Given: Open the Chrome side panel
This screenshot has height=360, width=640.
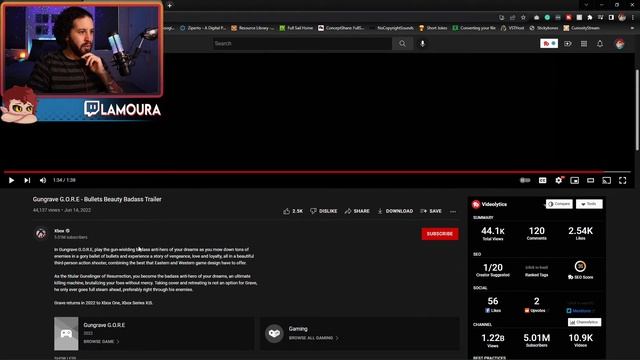Looking at the screenshot, I should pos(611,18).
